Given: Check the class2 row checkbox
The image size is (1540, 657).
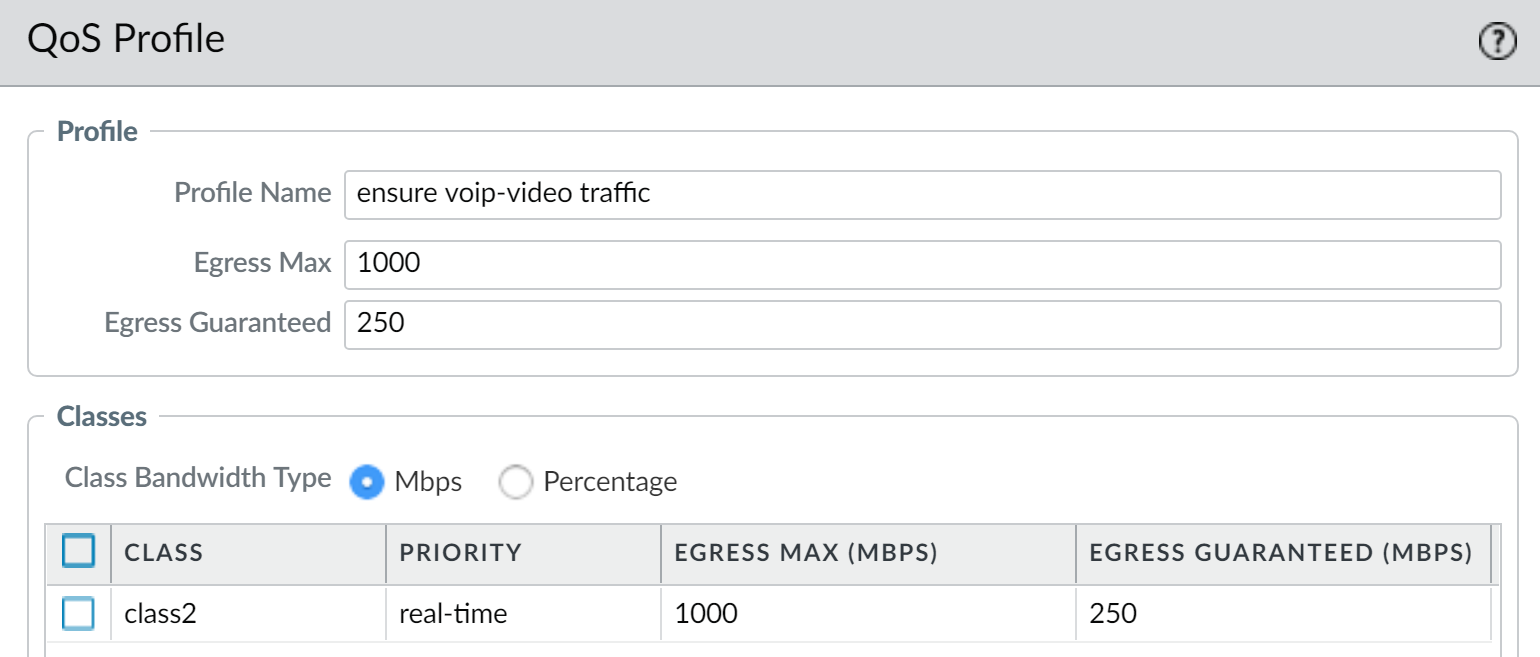Looking at the screenshot, I should [x=78, y=613].
